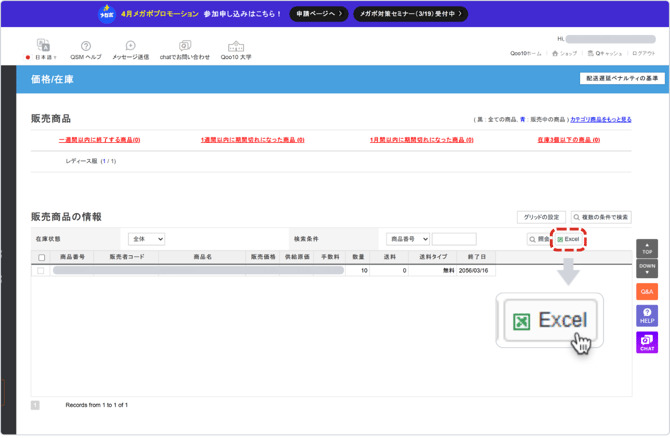Jump DOWN using the side button
The image size is (670, 438).
(x=647, y=268)
